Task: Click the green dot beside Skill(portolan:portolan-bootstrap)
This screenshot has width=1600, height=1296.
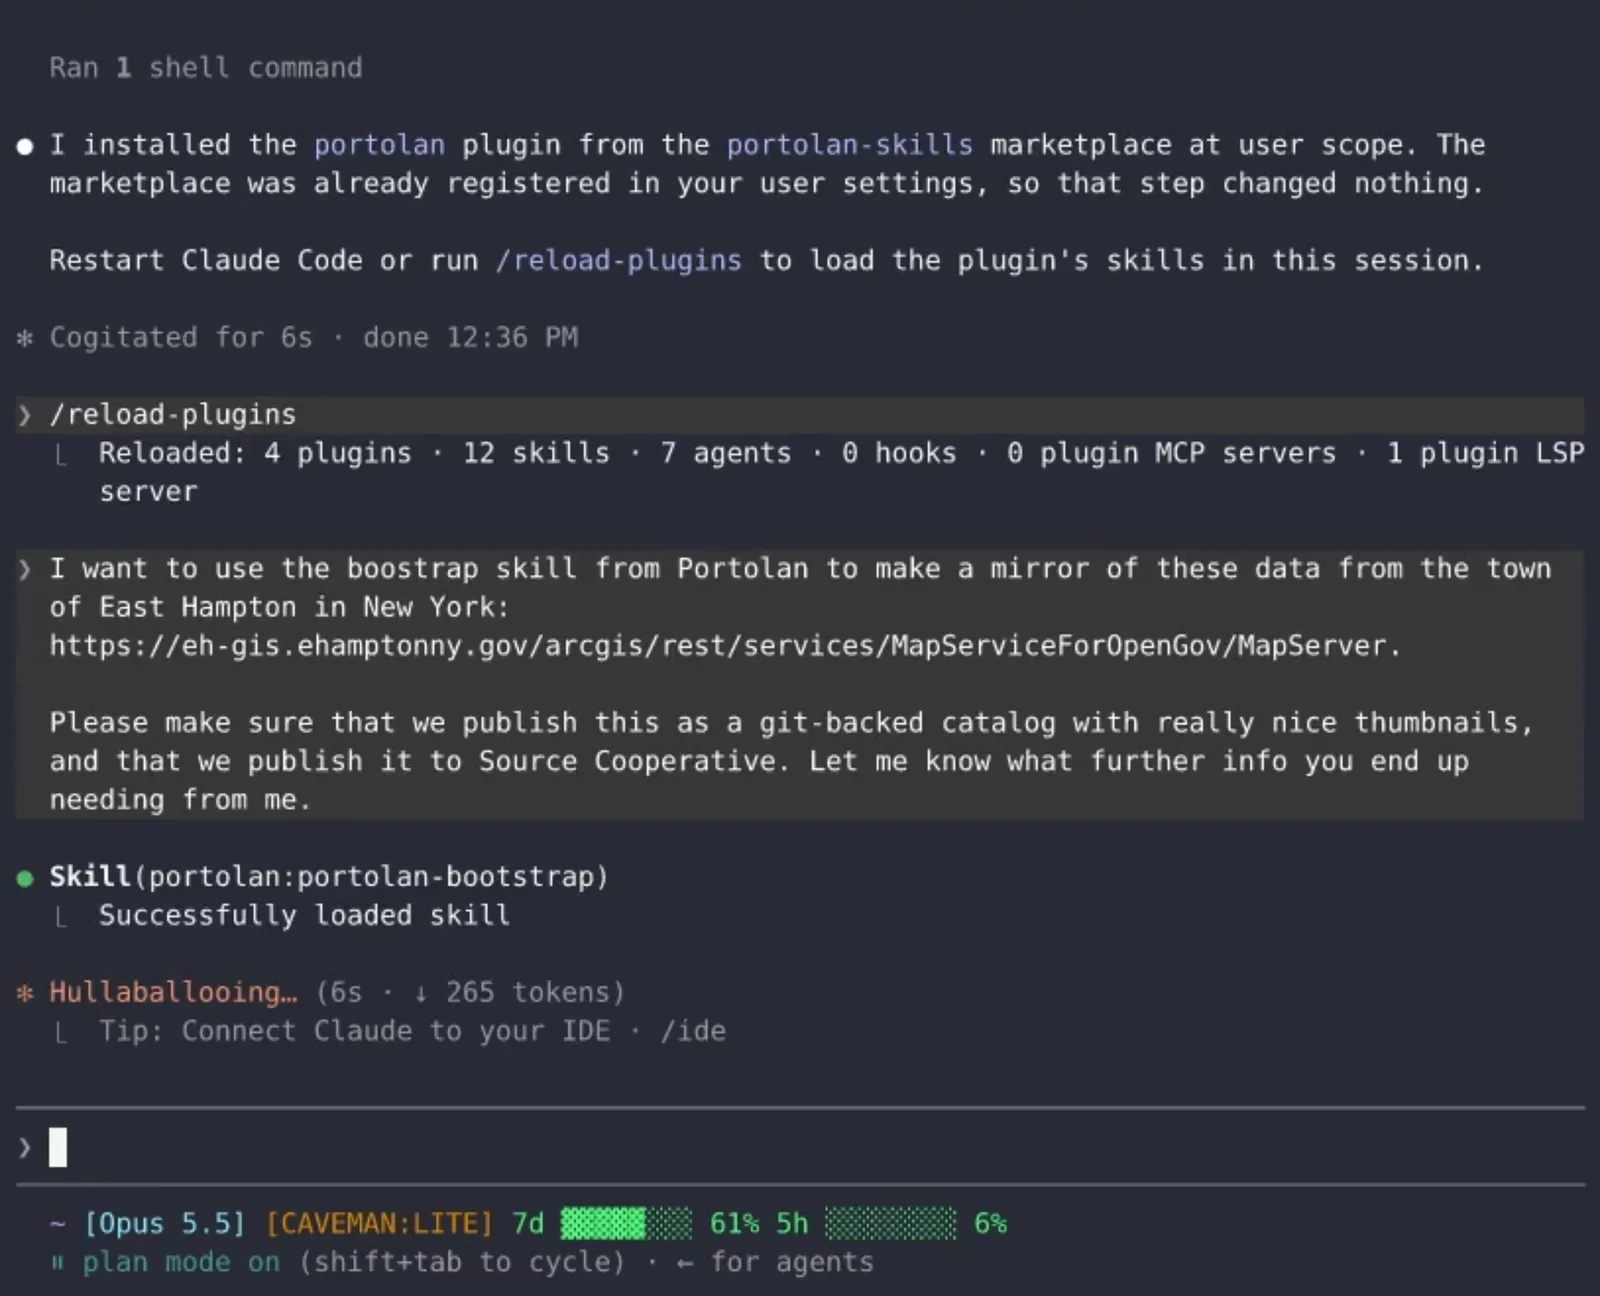Action: (25, 879)
